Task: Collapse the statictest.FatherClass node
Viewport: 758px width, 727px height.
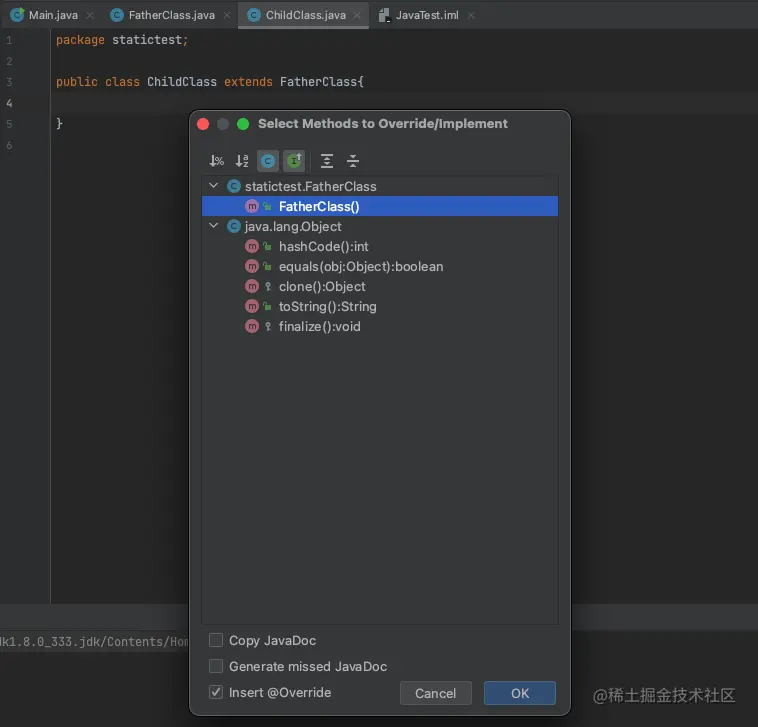Action: 213,186
